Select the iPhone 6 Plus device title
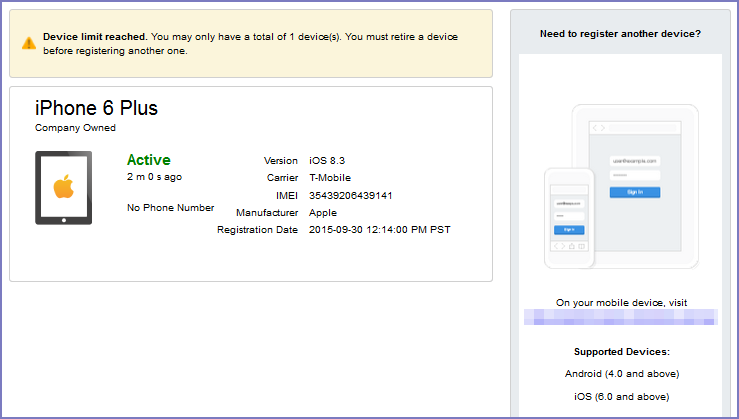Viewport: 739px width, 419px height. point(96,108)
